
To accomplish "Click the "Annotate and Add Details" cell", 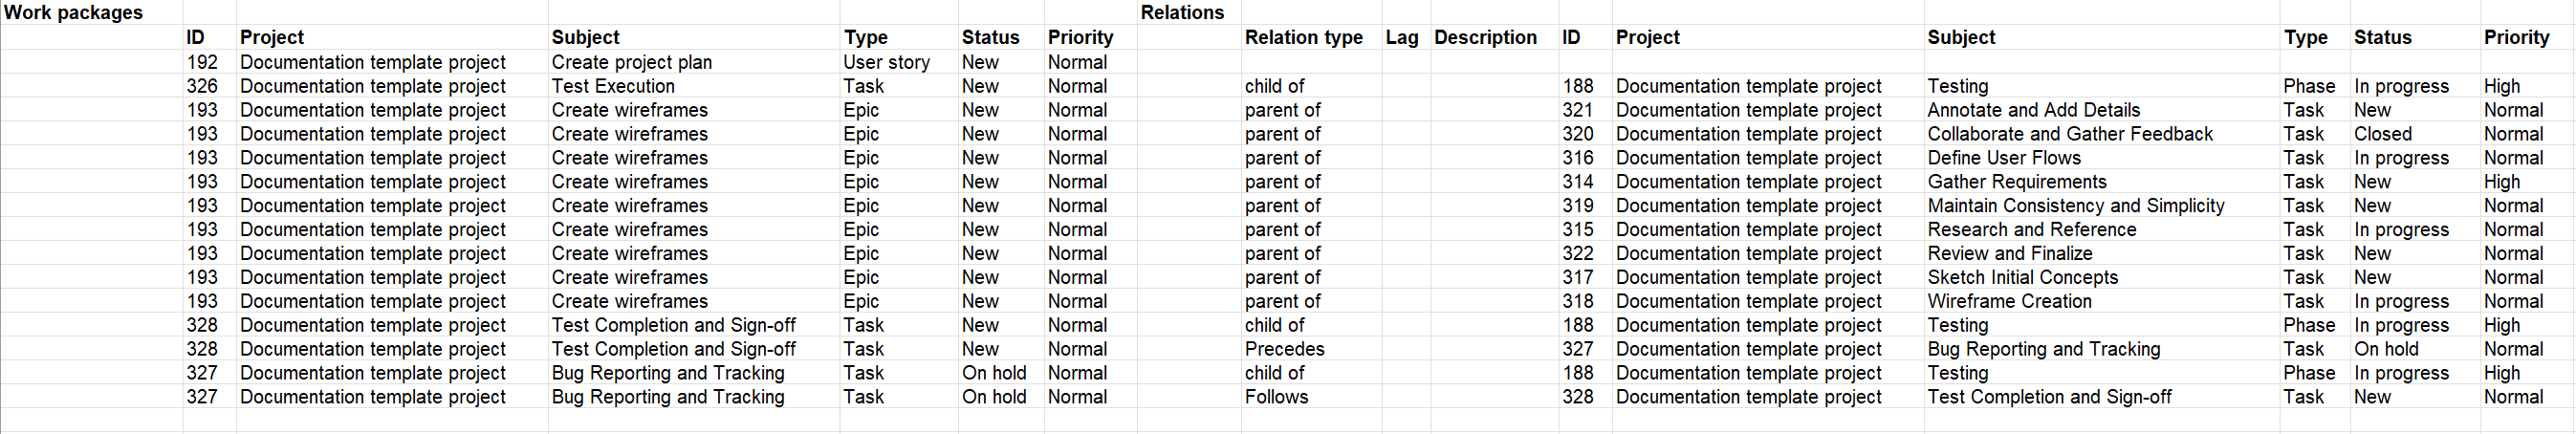I will [2034, 110].
